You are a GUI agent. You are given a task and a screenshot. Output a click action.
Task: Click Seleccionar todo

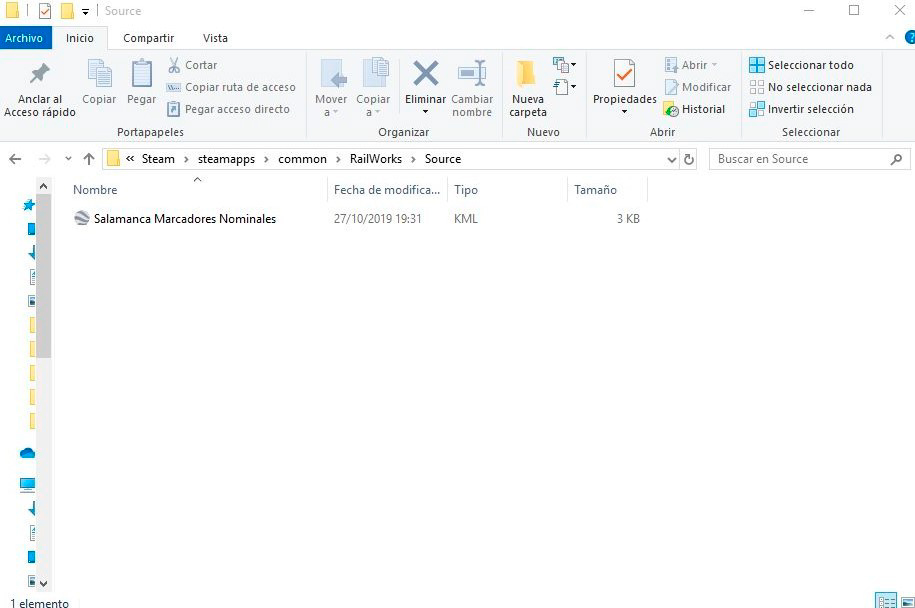[x=801, y=65]
